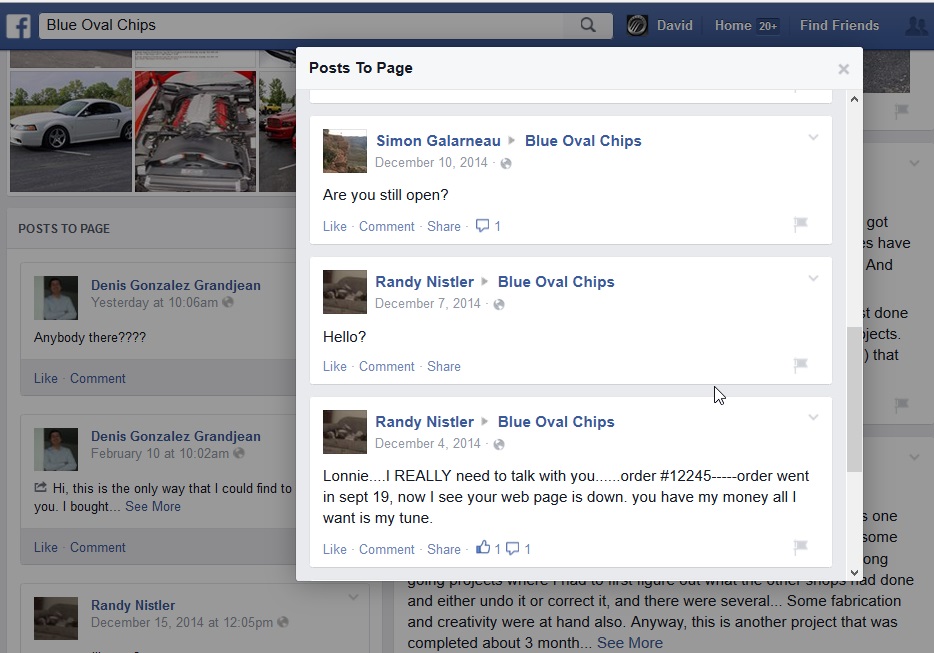Expand options arrow on Simon Galarneau's post

tap(813, 138)
